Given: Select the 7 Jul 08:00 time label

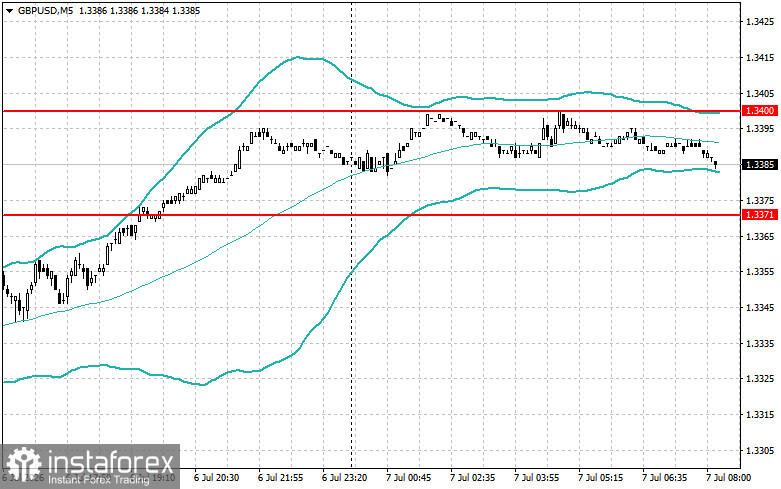Looking at the screenshot, I should (x=728, y=478).
